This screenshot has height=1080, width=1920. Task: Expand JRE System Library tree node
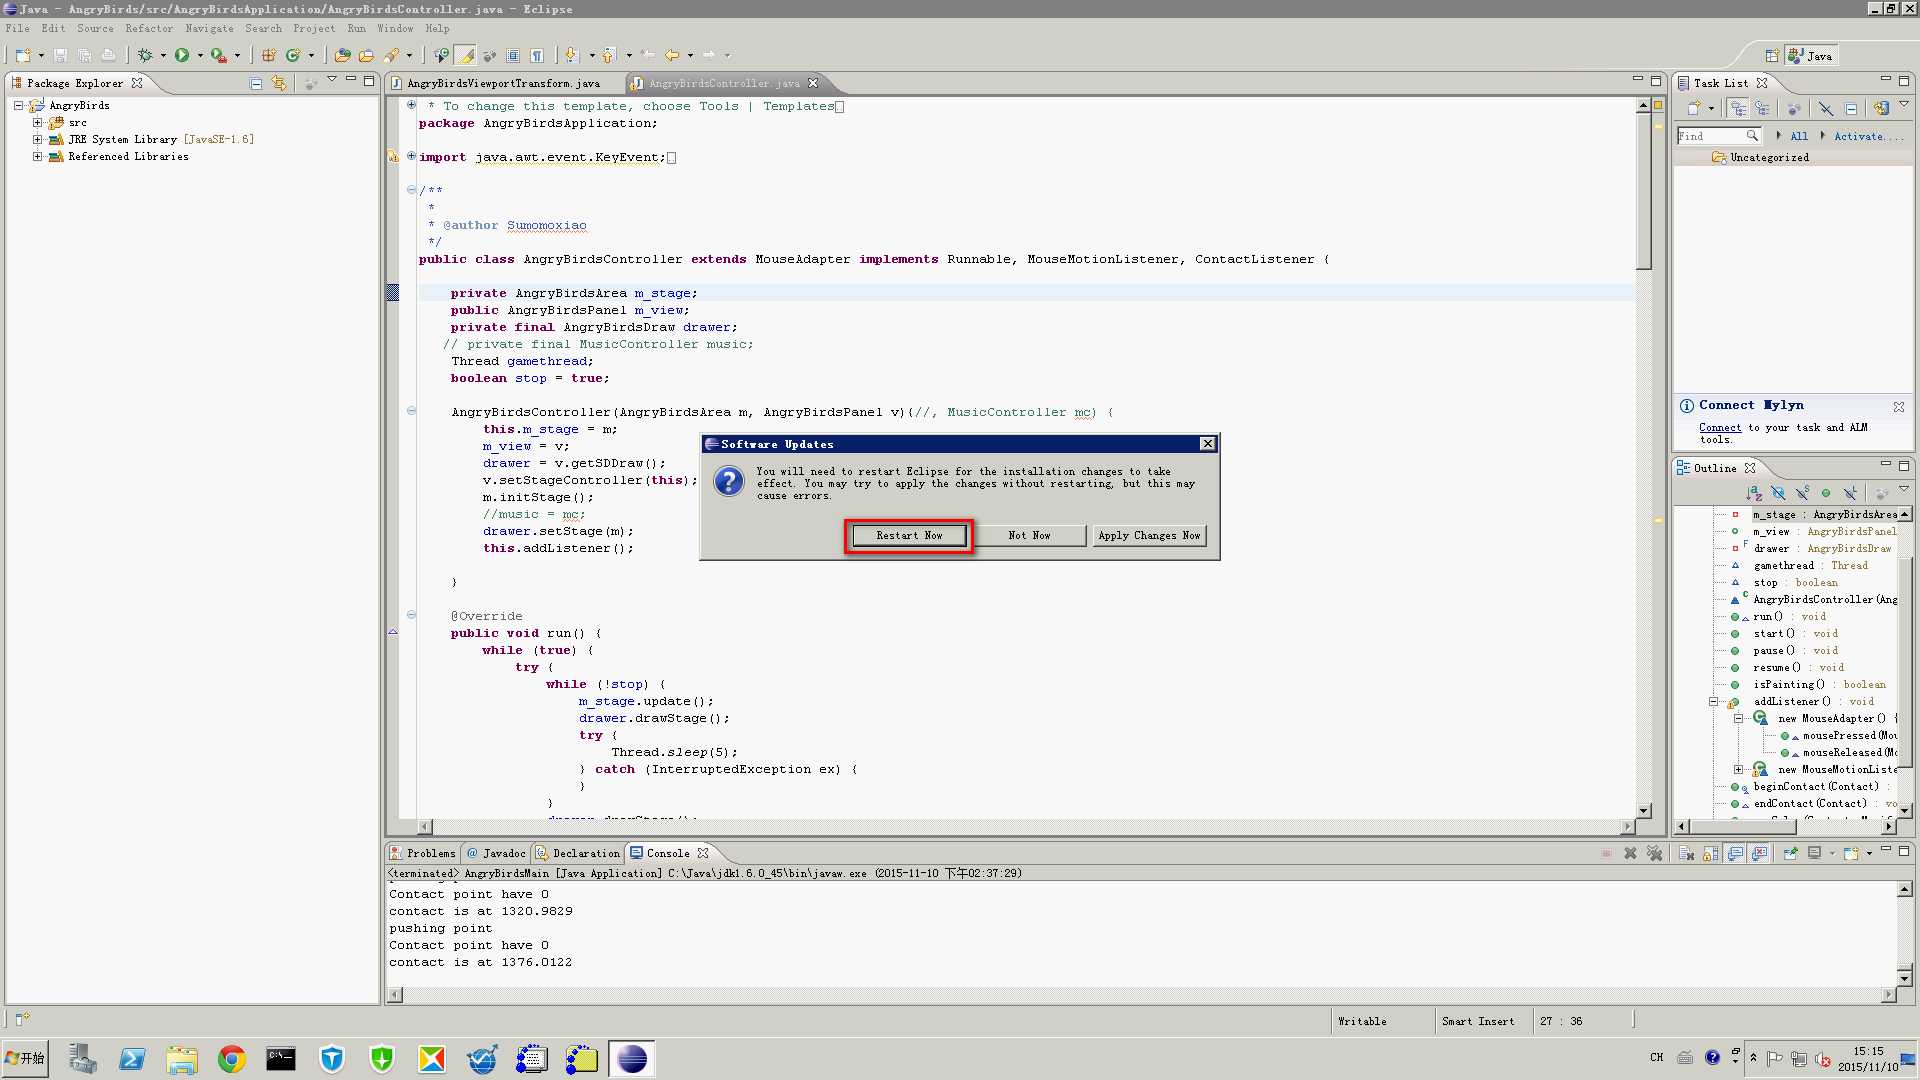[38, 139]
